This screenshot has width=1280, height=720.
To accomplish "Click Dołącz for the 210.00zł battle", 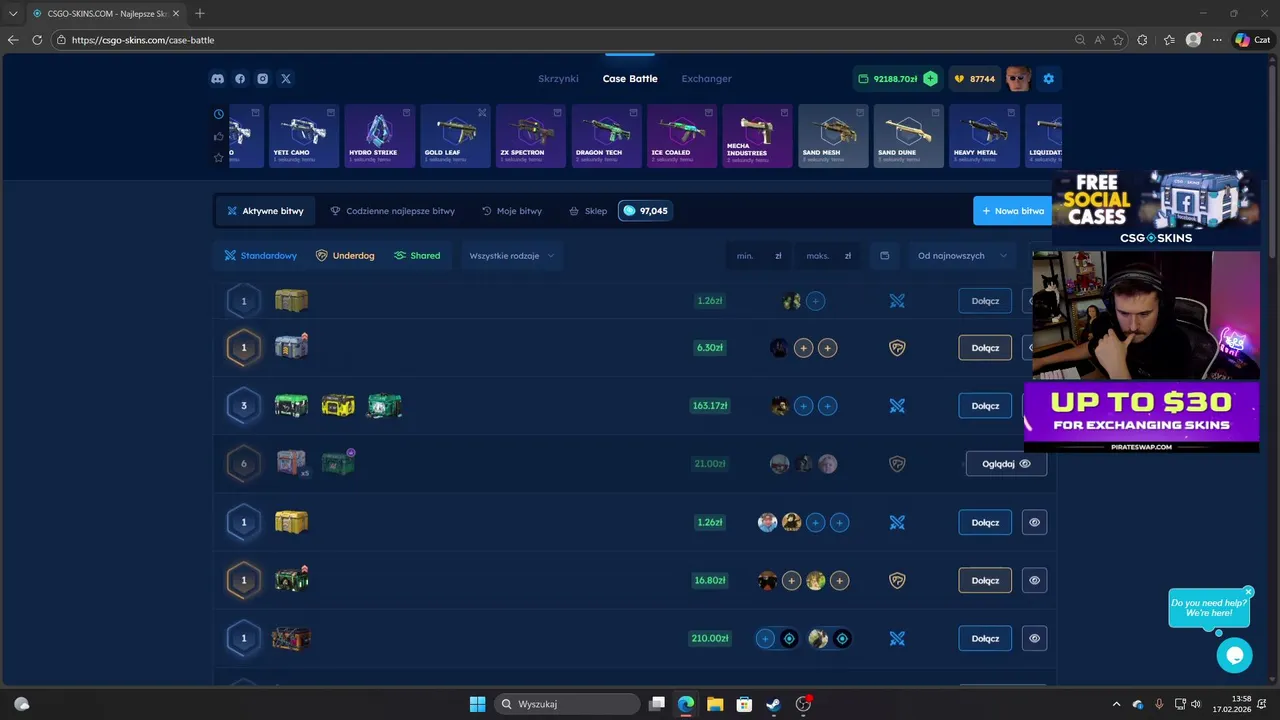I will point(985,638).
